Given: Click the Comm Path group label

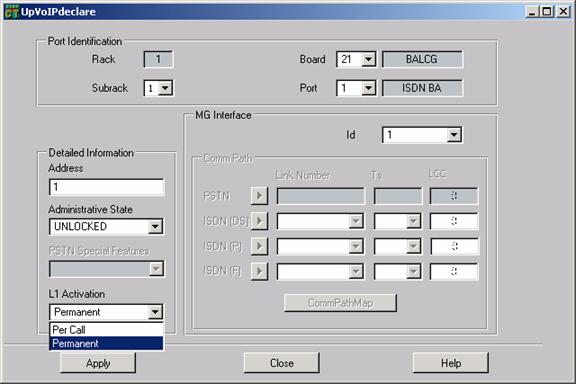Looking at the screenshot, I should point(228,158).
